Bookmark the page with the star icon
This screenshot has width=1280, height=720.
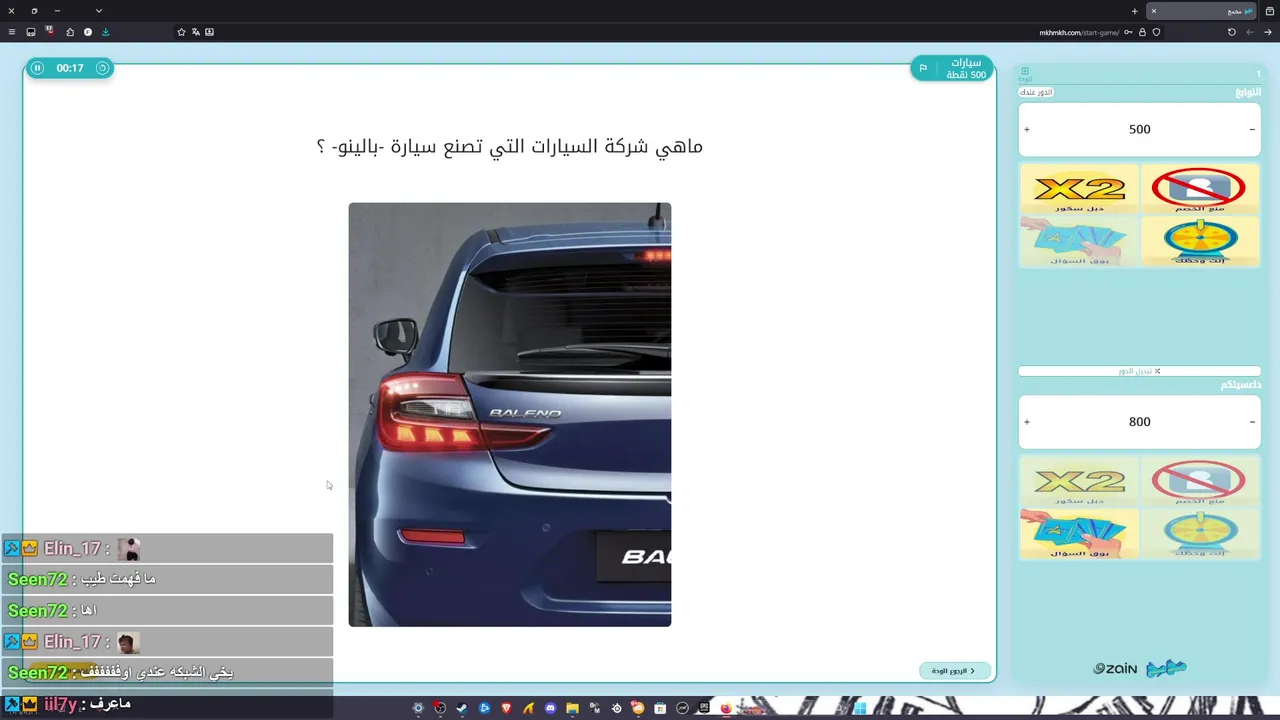[x=181, y=32]
